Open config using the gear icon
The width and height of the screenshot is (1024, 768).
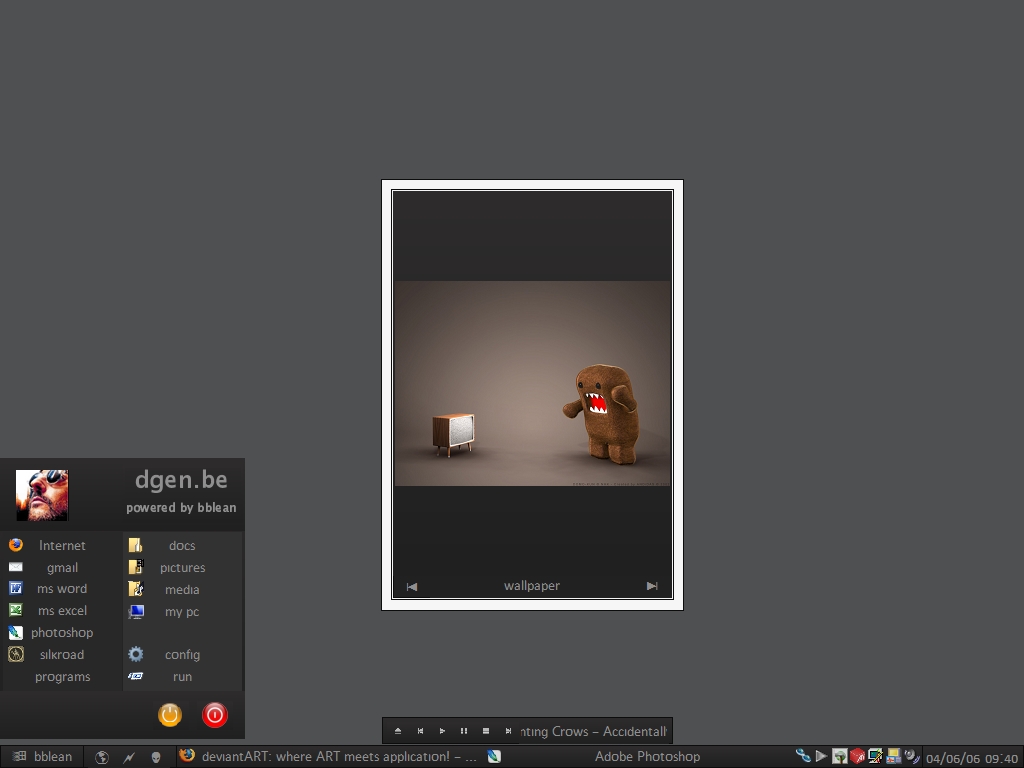(x=136, y=654)
